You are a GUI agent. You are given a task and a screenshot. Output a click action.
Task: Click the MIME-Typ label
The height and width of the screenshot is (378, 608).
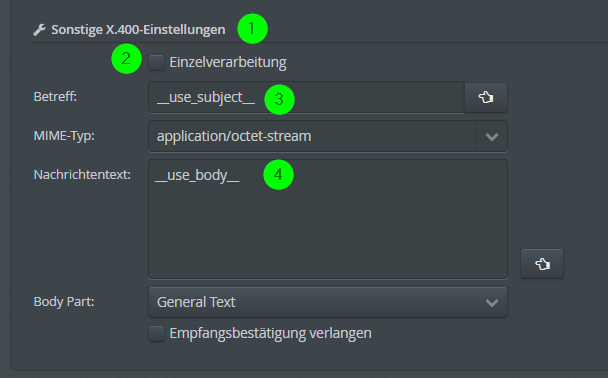(64, 136)
